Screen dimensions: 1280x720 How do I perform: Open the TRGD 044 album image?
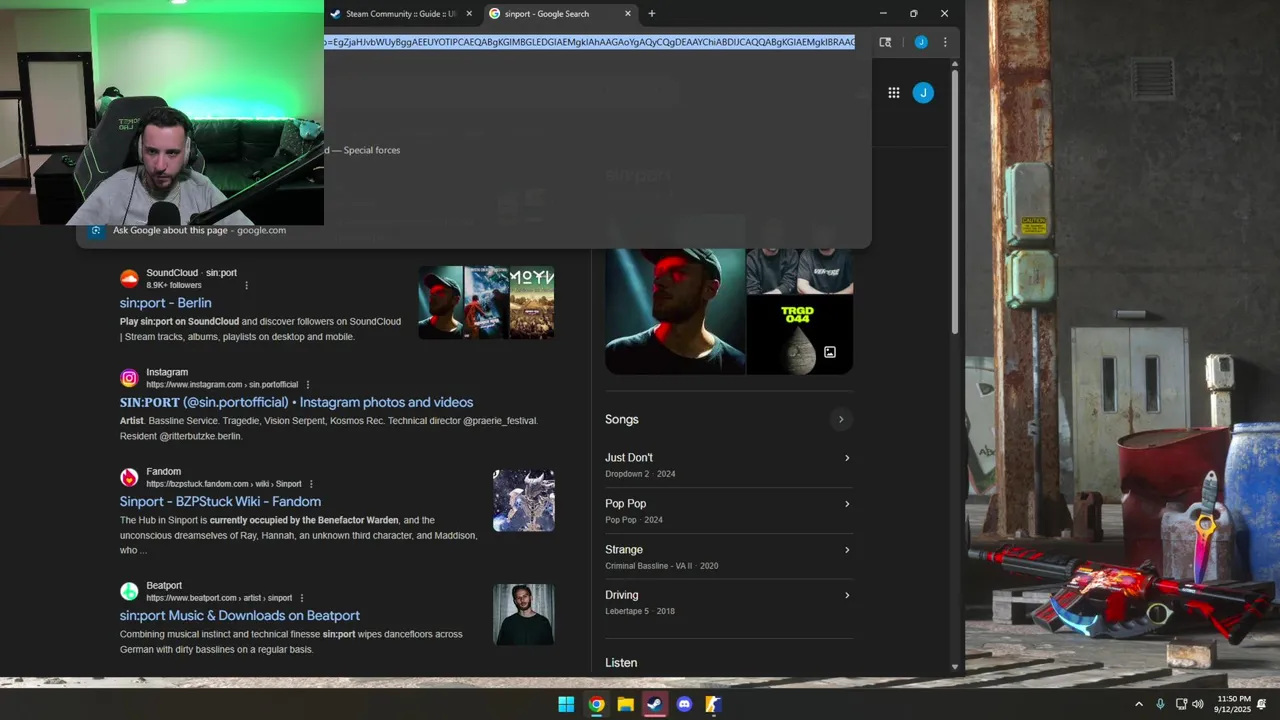coord(800,335)
